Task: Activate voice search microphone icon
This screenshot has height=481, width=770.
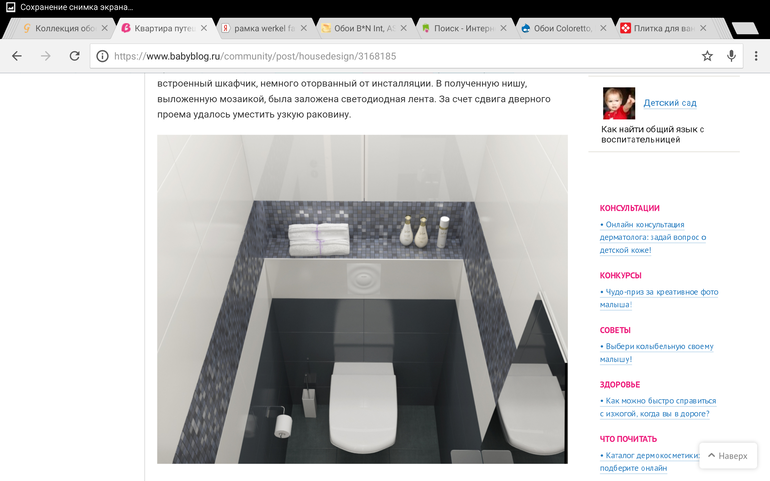Action: click(x=732, y=56)
